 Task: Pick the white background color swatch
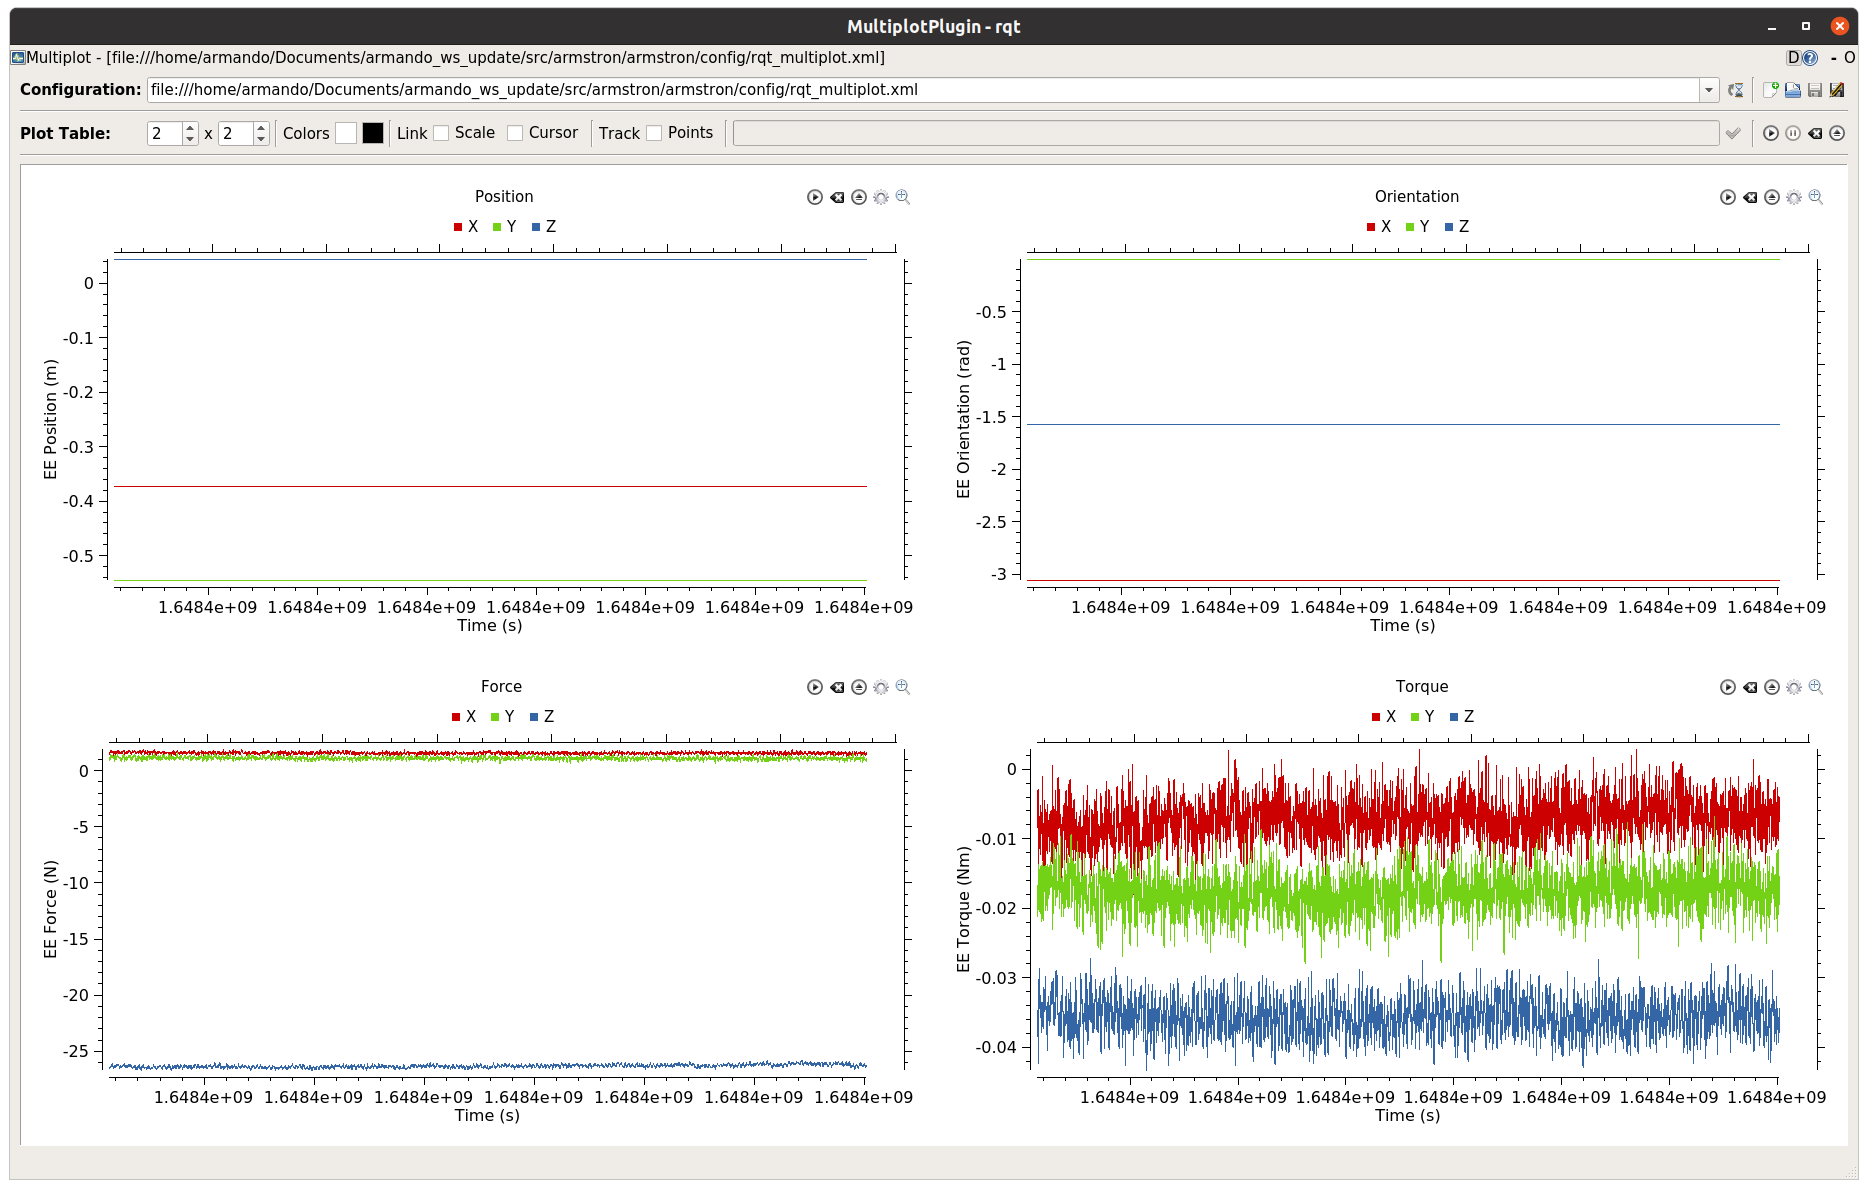pos(346,133)
